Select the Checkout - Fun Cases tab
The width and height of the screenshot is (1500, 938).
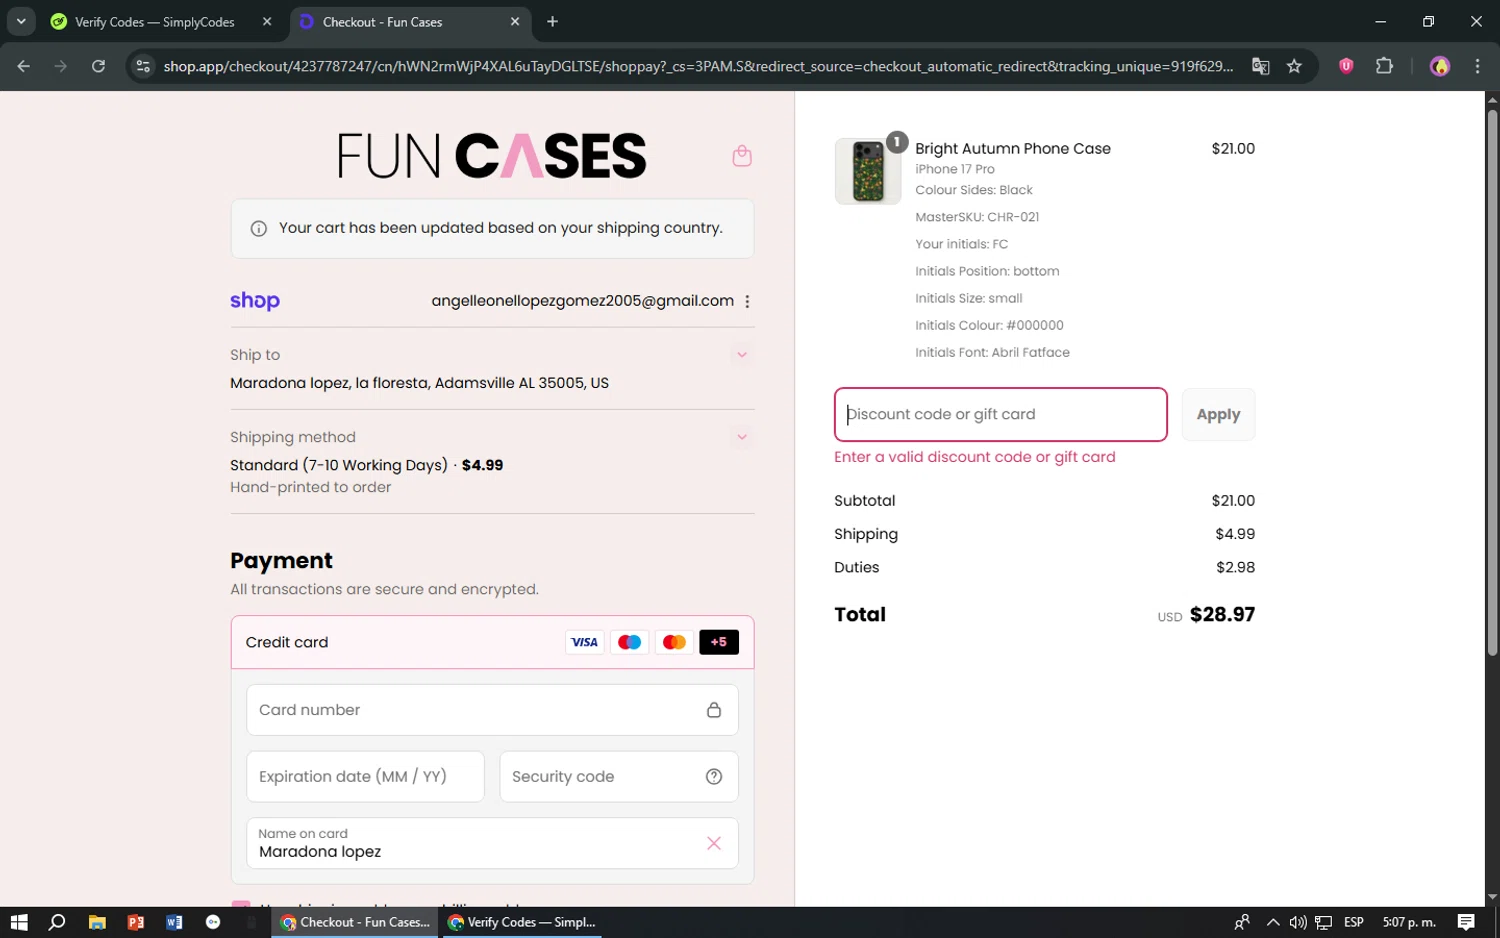click(382, 22)
